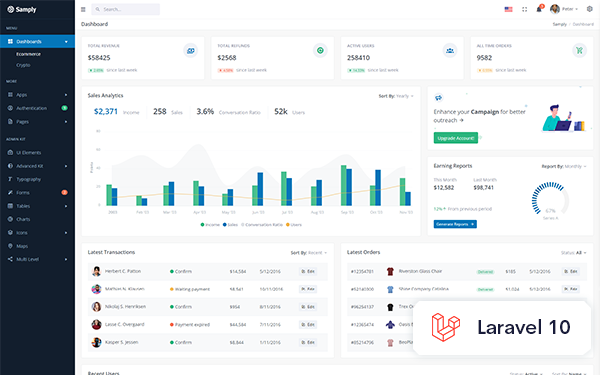Click the Enhance your Campaign link
Image resolution: width=600 pixels, height=375 pixels.
(x=479, y=116)
